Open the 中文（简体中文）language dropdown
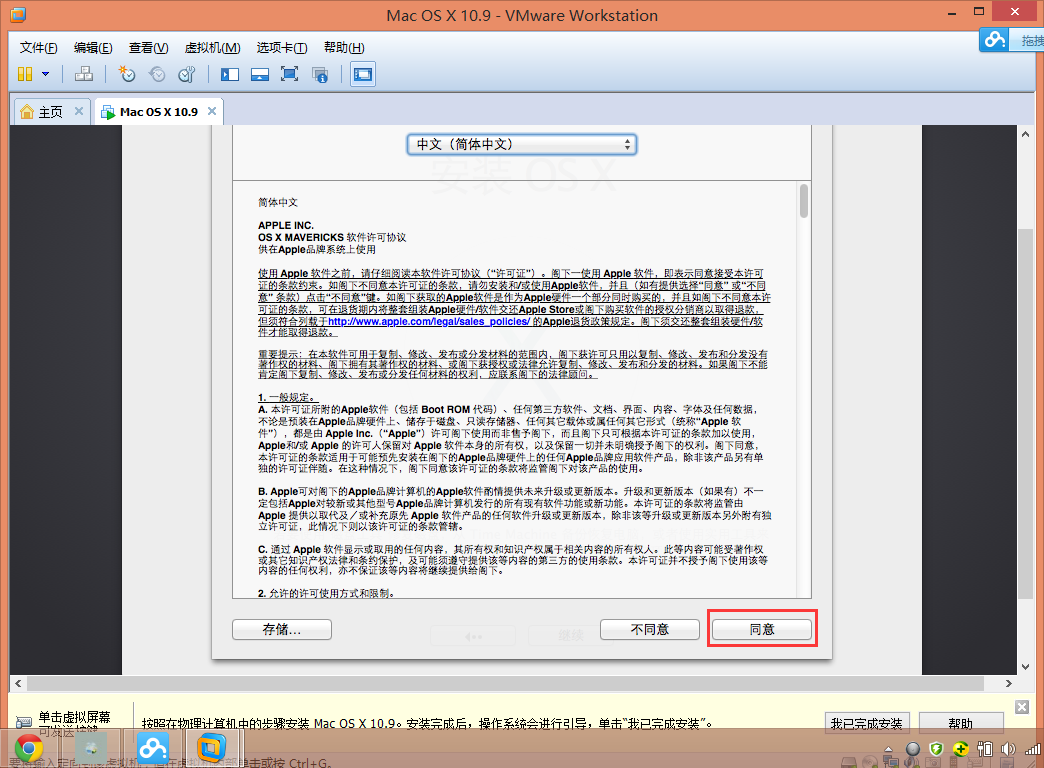This screenshot has height=768, width=1044. click(x=521, y=145)
